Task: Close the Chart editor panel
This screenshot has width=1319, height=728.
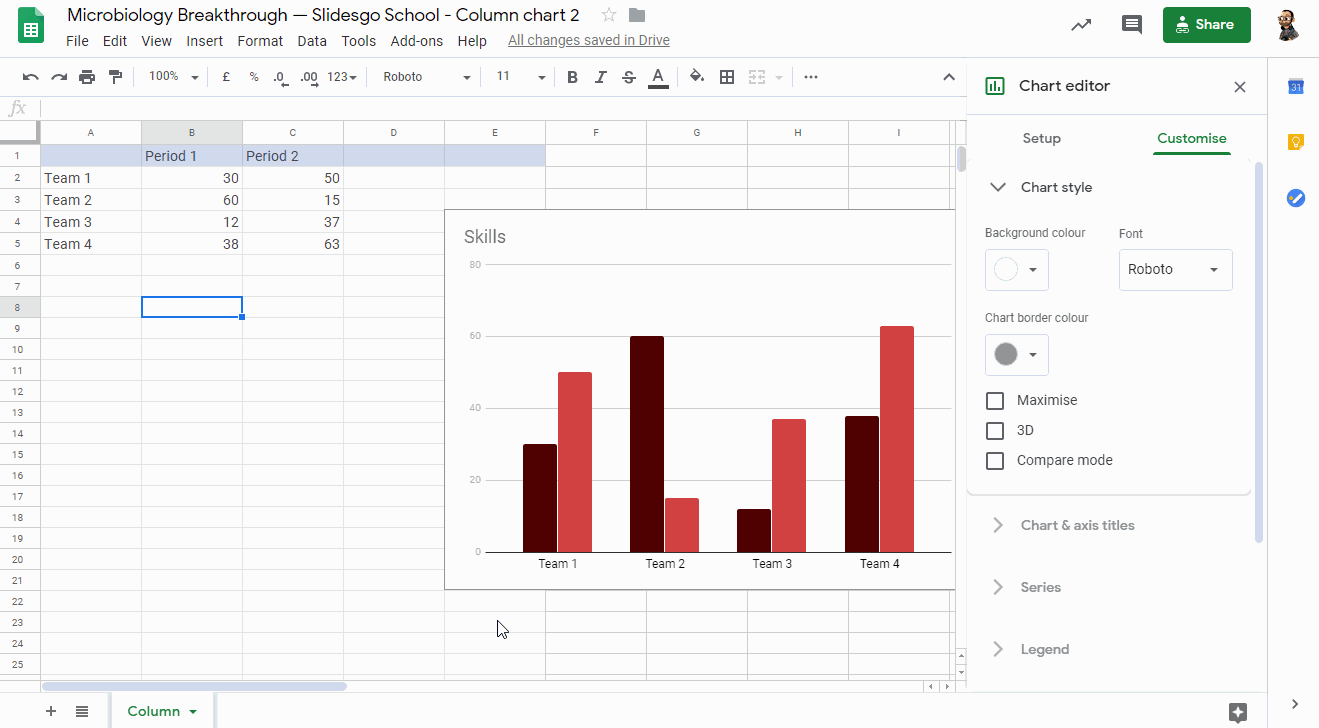Action: 1240,87
